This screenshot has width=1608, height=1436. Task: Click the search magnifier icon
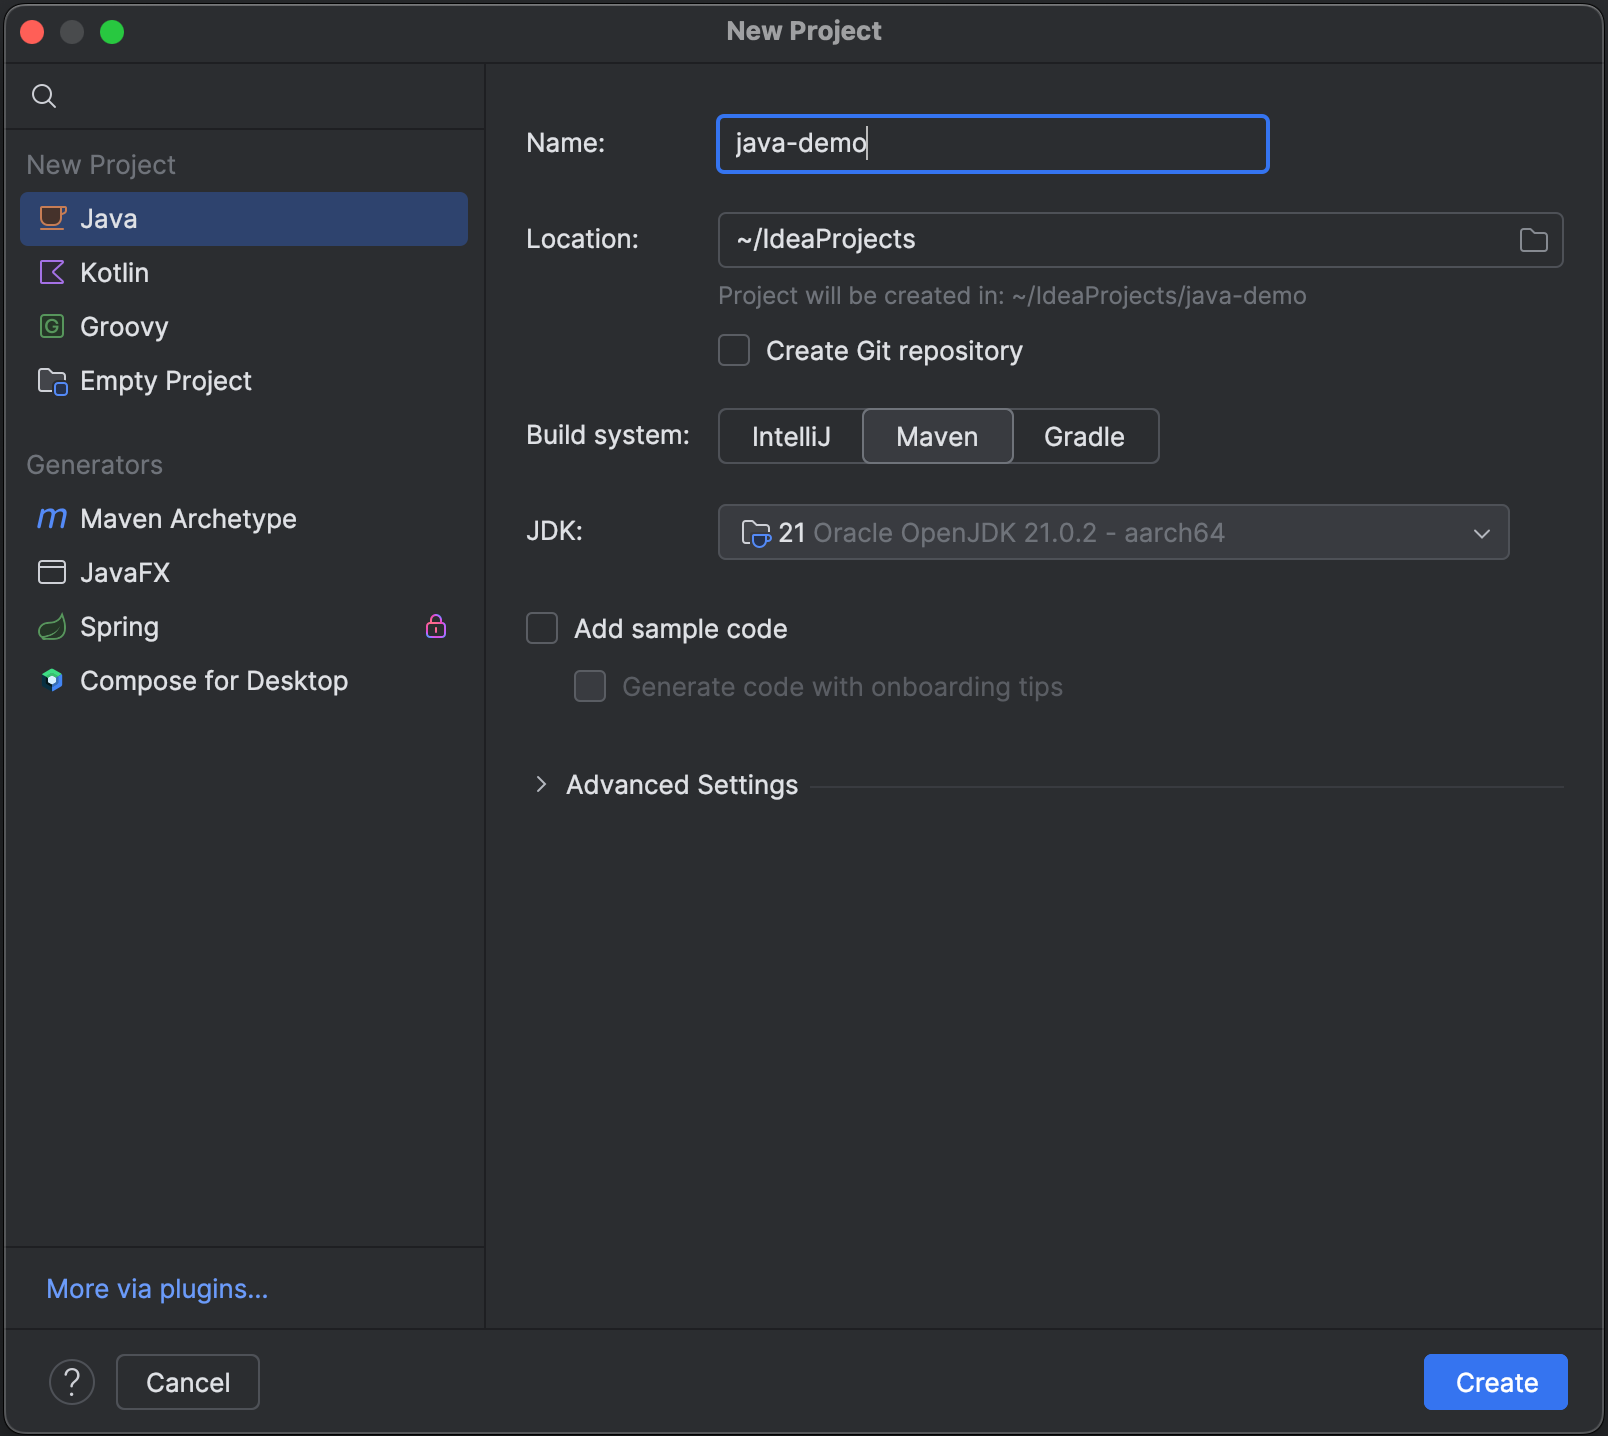click(44, 96)
